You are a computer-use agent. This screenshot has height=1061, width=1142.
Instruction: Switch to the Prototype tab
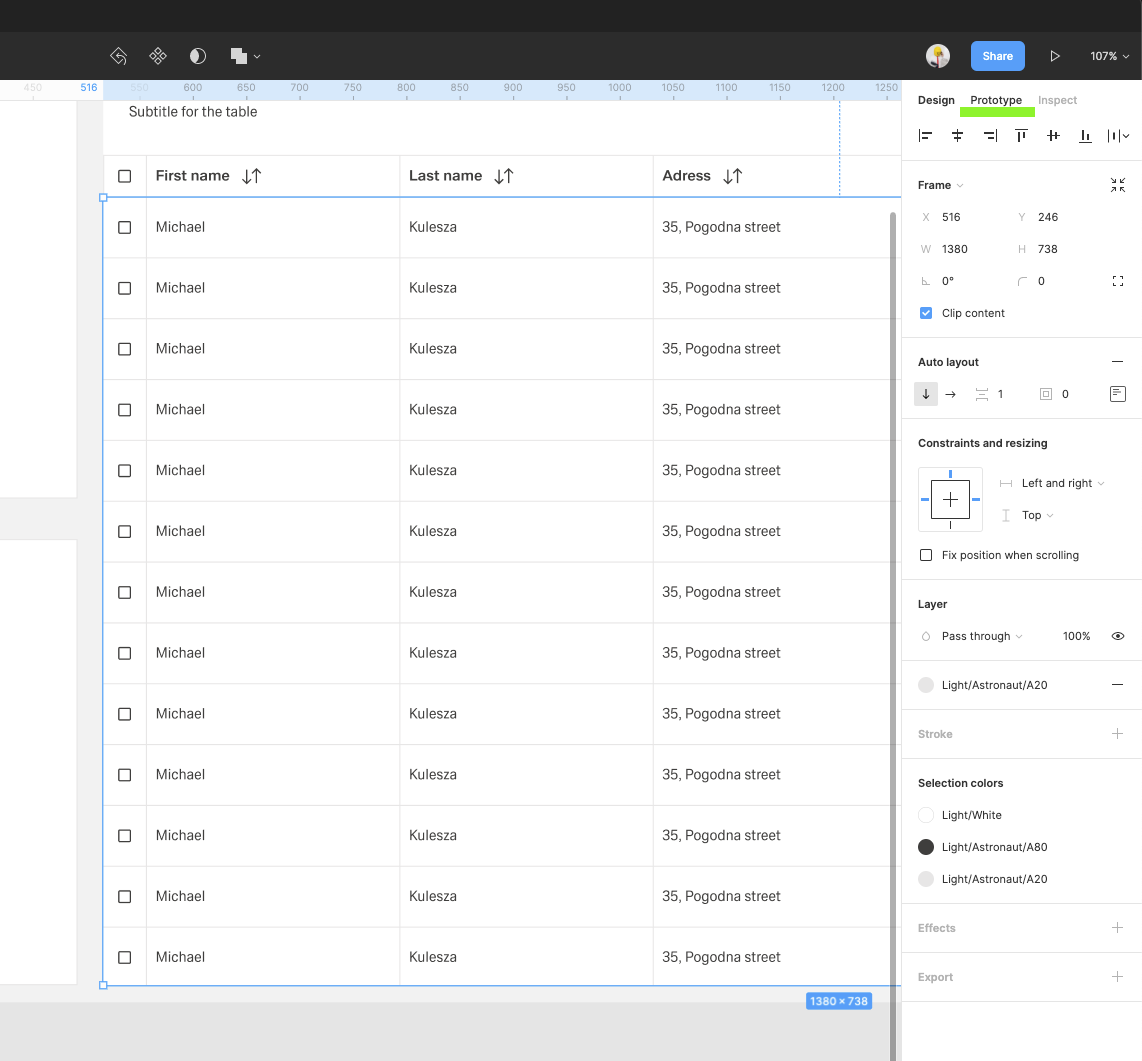pyautogui.click(x=996, y=100)
